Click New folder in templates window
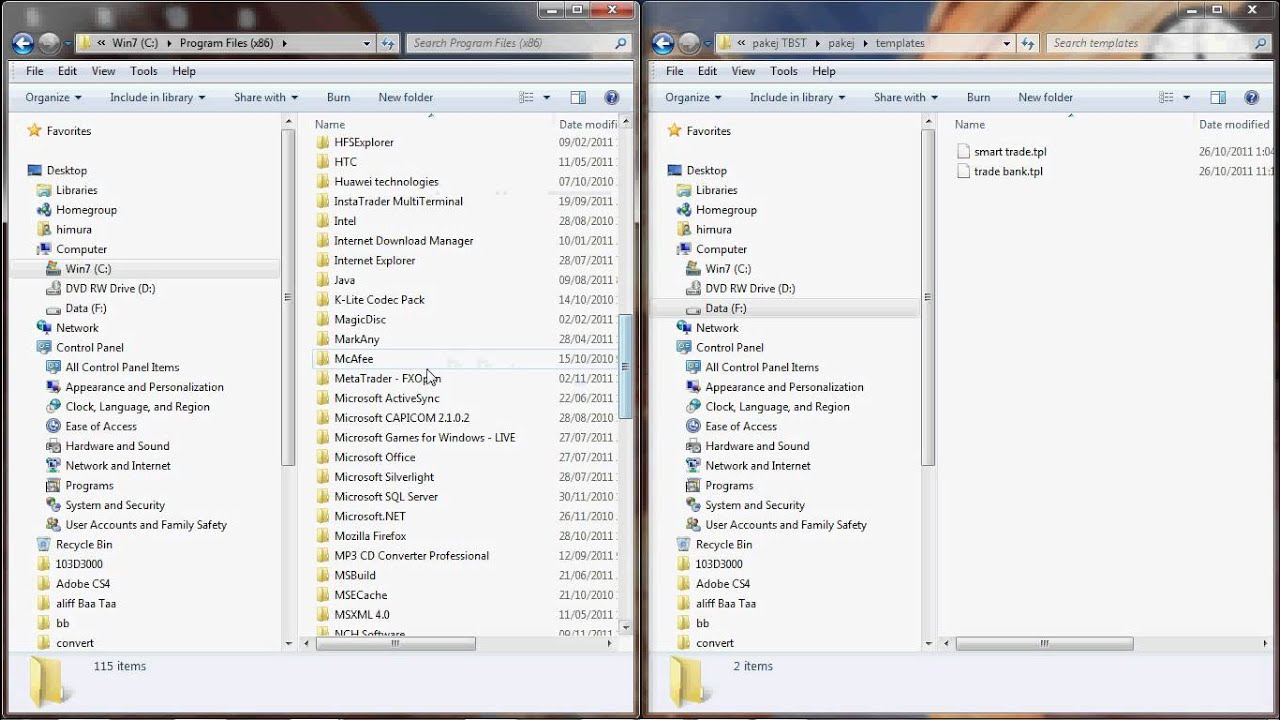Screen dimensions: 1280x720 (x=1045, y=97)
